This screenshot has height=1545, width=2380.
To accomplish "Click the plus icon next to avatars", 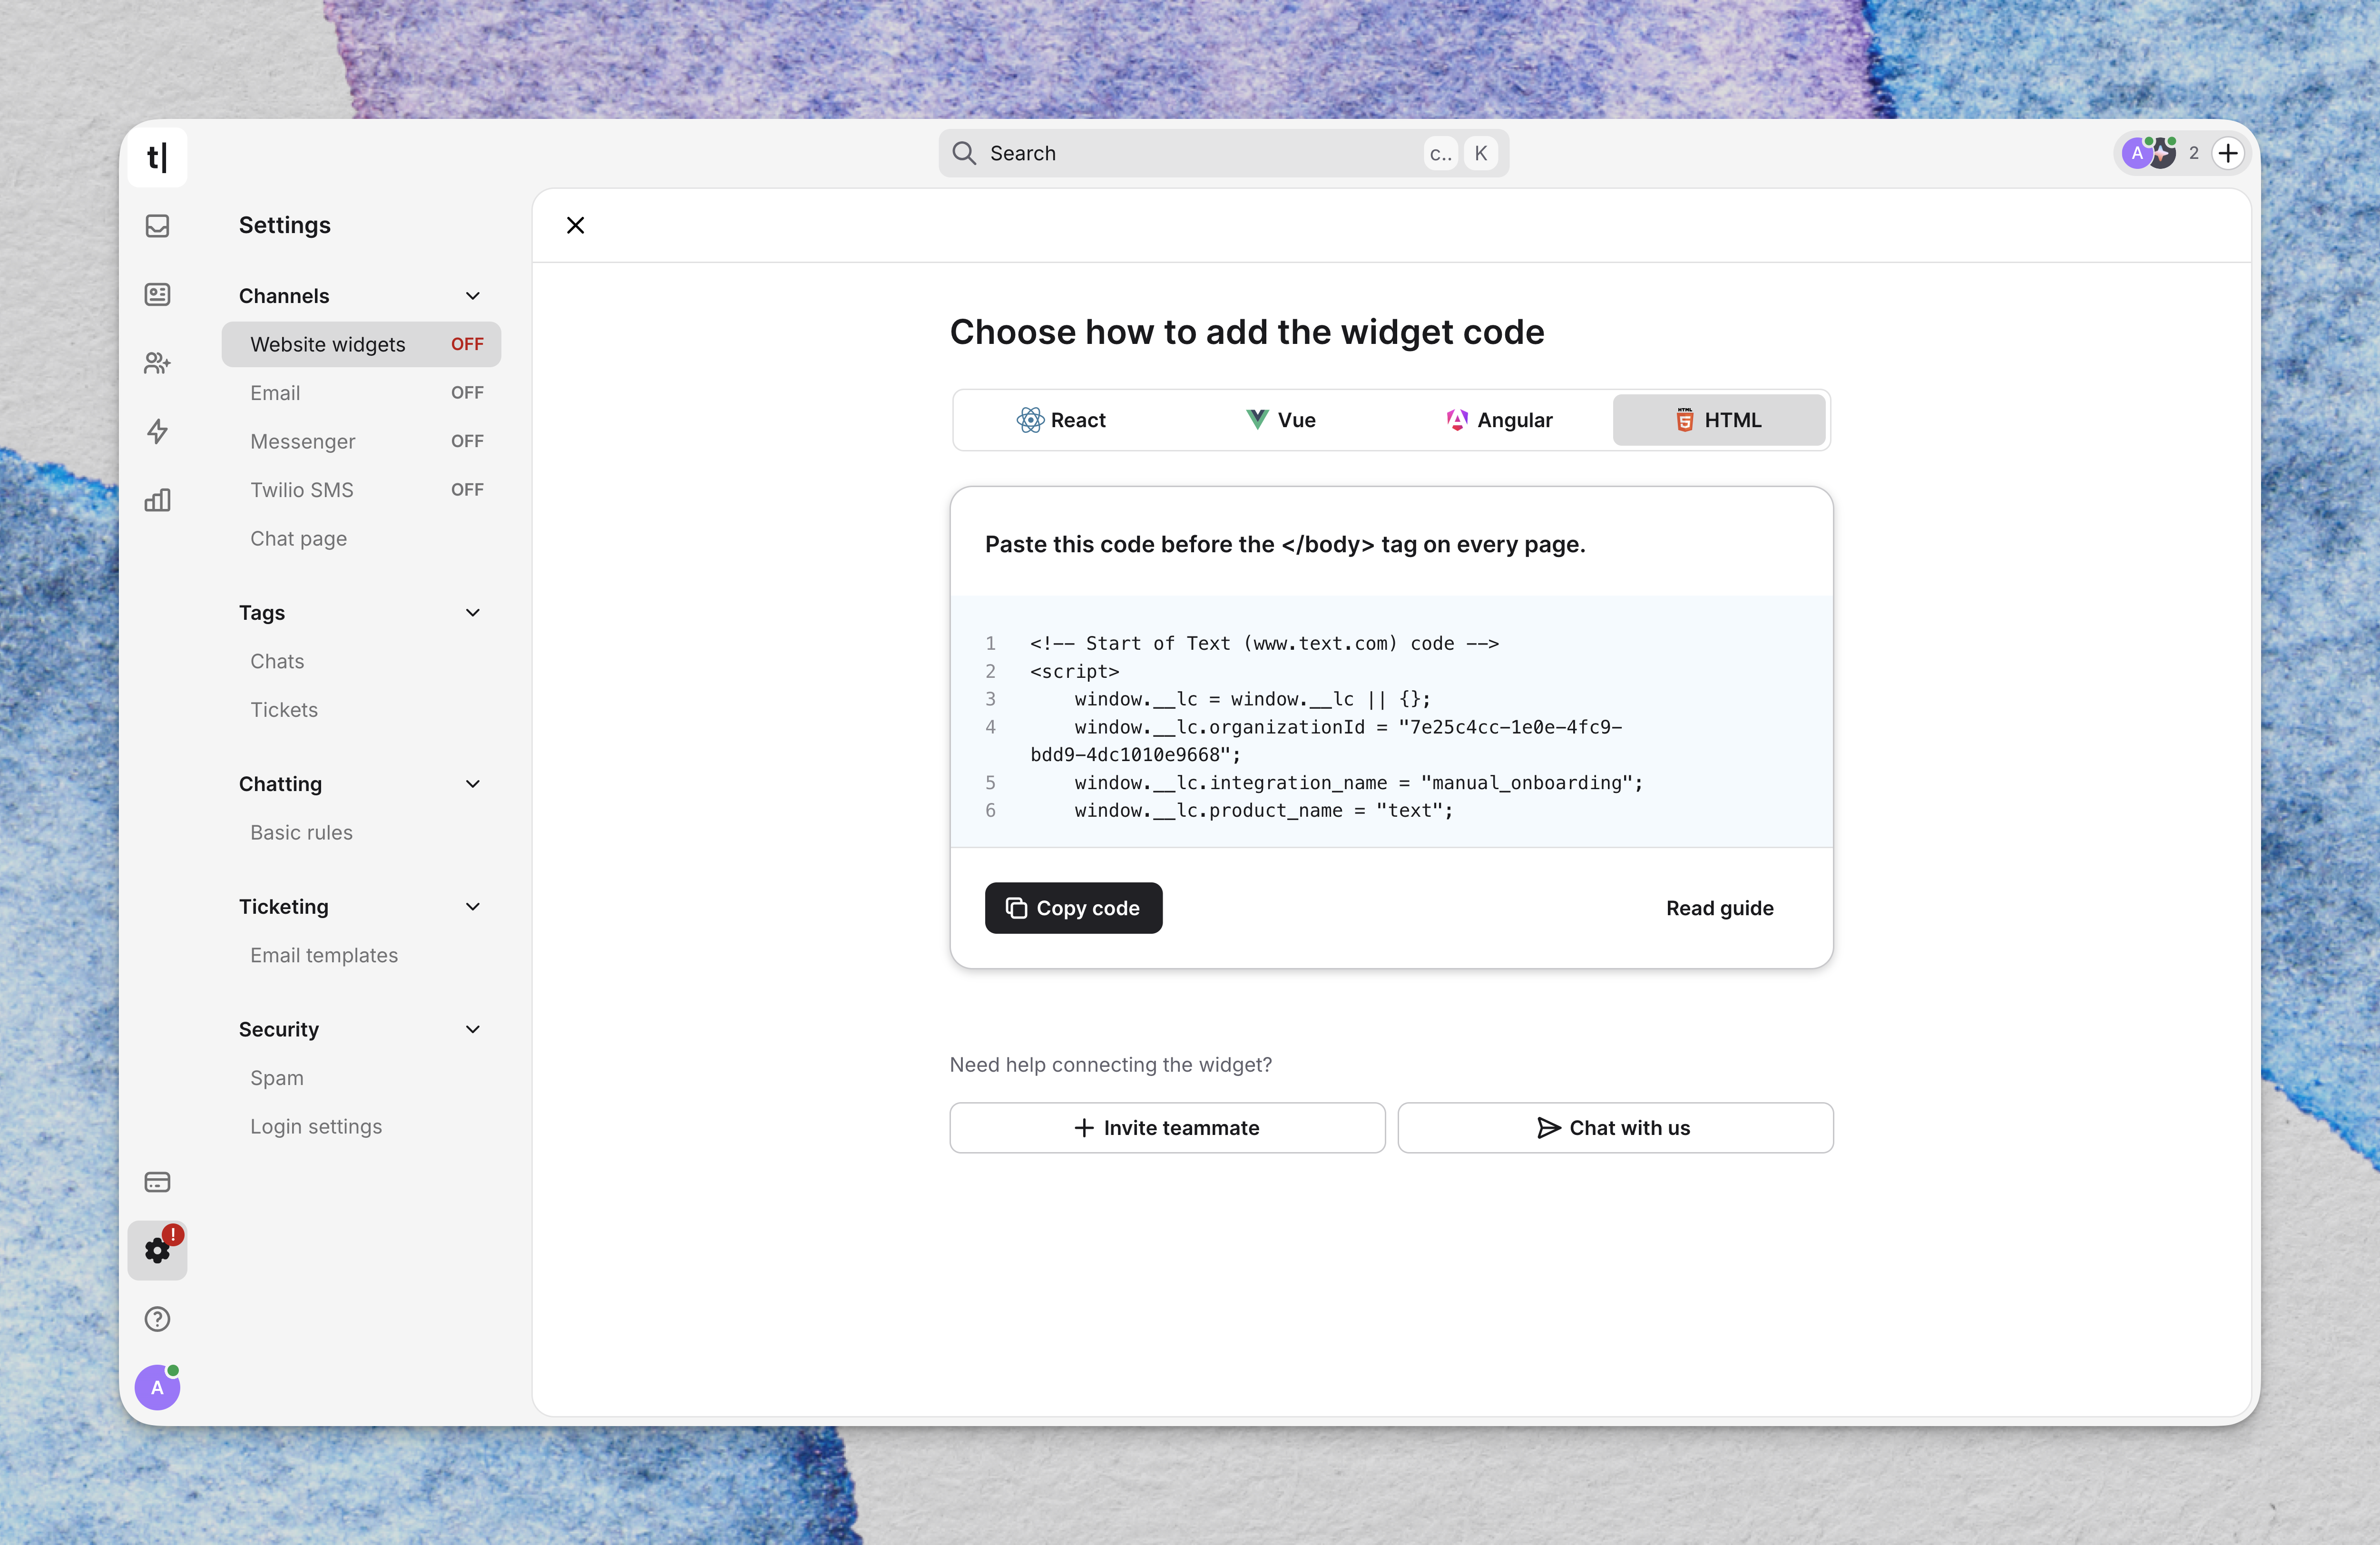I will pyautogui.click(x=2228, y=153).
